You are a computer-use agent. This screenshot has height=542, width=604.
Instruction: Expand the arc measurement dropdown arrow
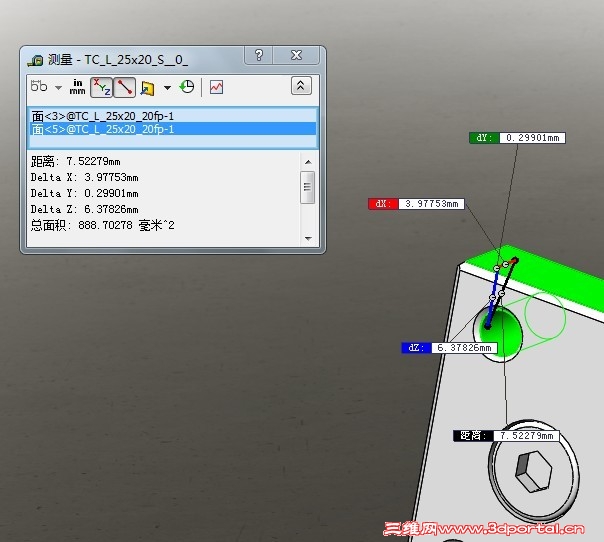point(58,88)
